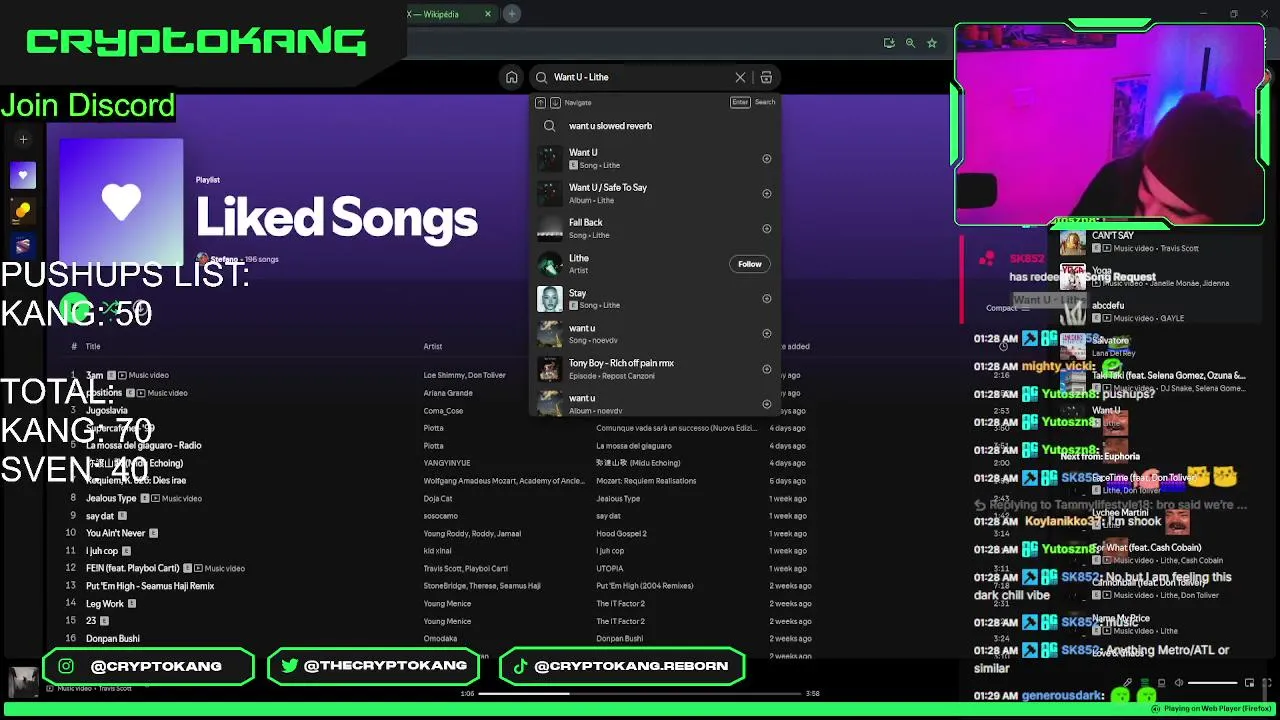Select FEIN (feat. Playboi Carti) track
1280x720 pixels.
(440, 568)
